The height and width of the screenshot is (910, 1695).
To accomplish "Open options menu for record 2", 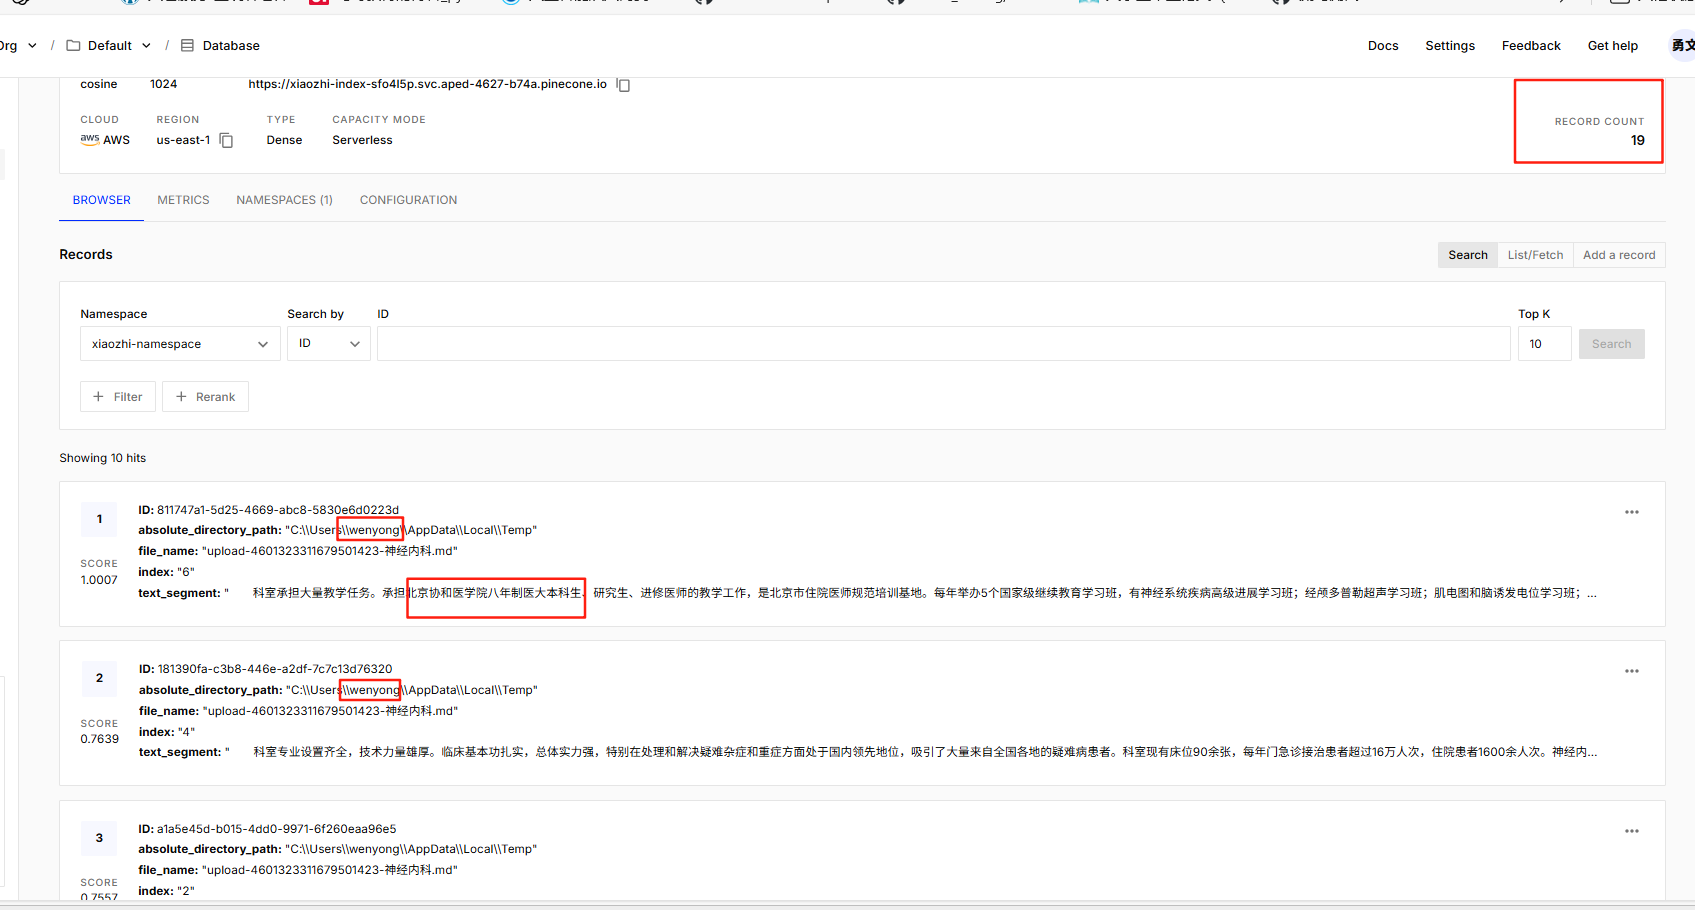I will tap(1631, 671).
